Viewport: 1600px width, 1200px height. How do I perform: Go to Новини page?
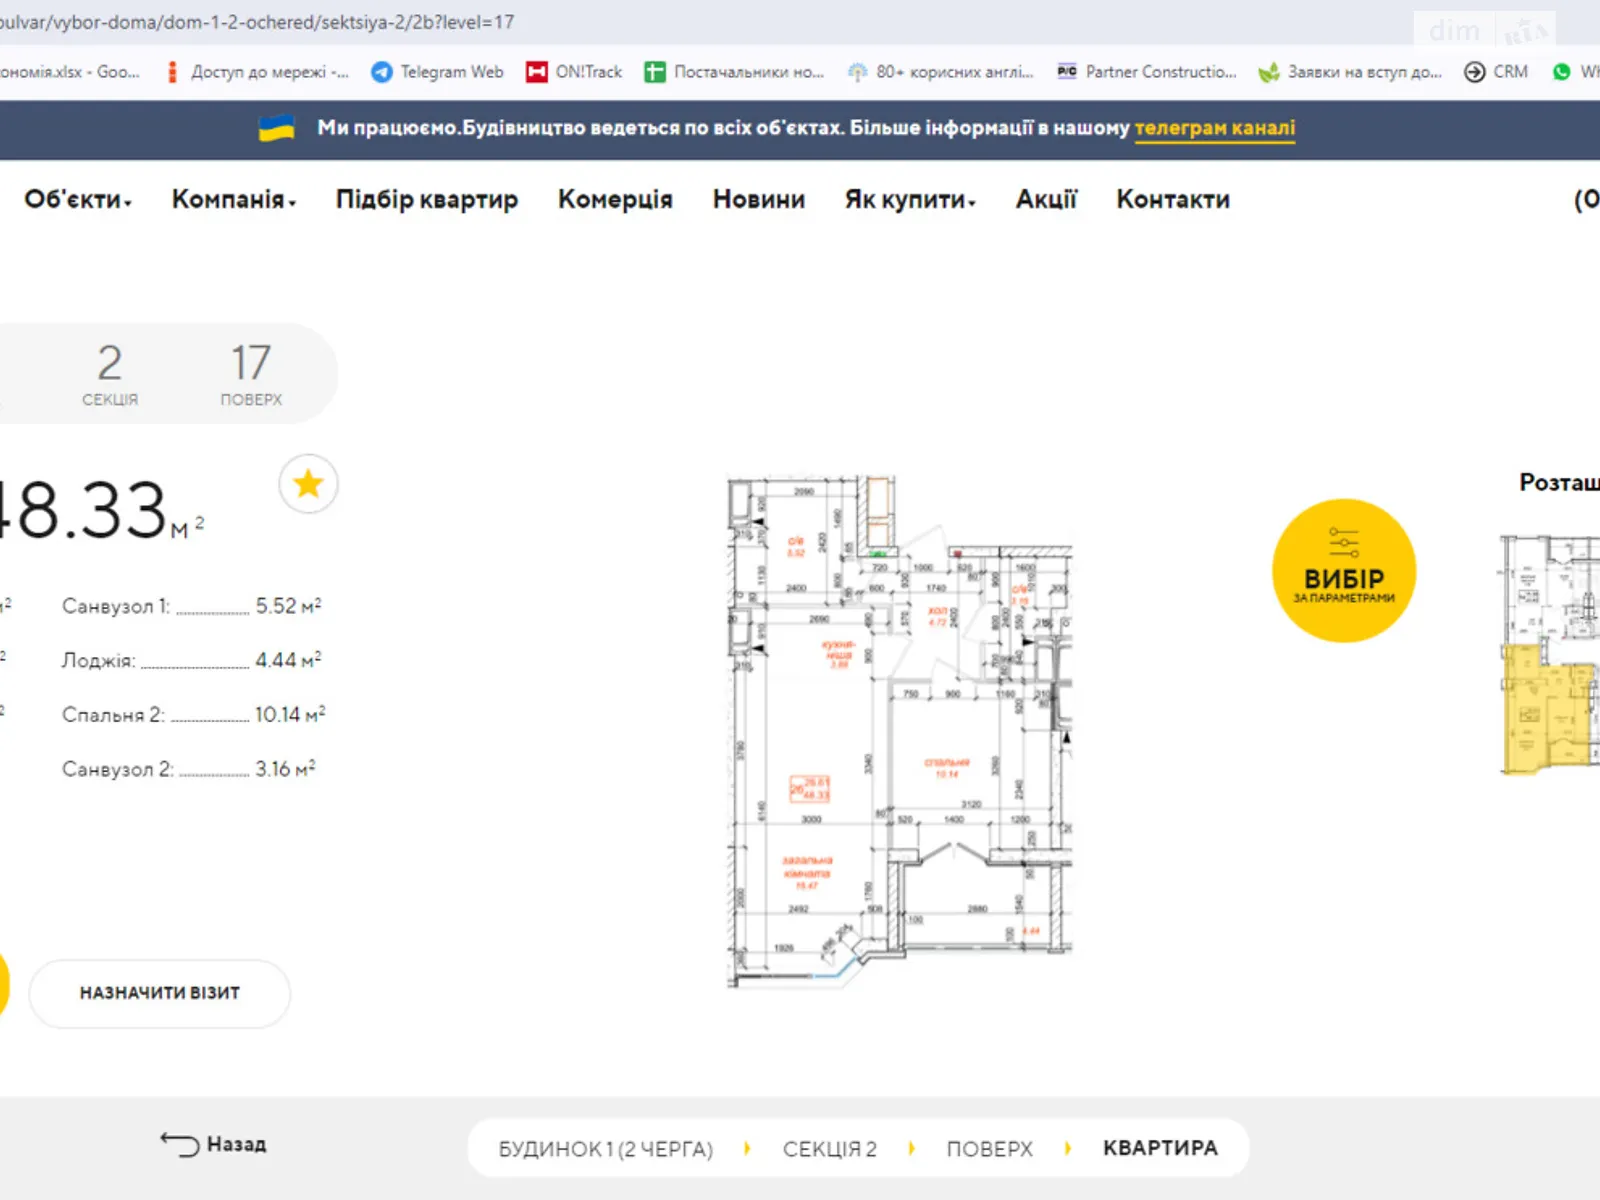759,200
